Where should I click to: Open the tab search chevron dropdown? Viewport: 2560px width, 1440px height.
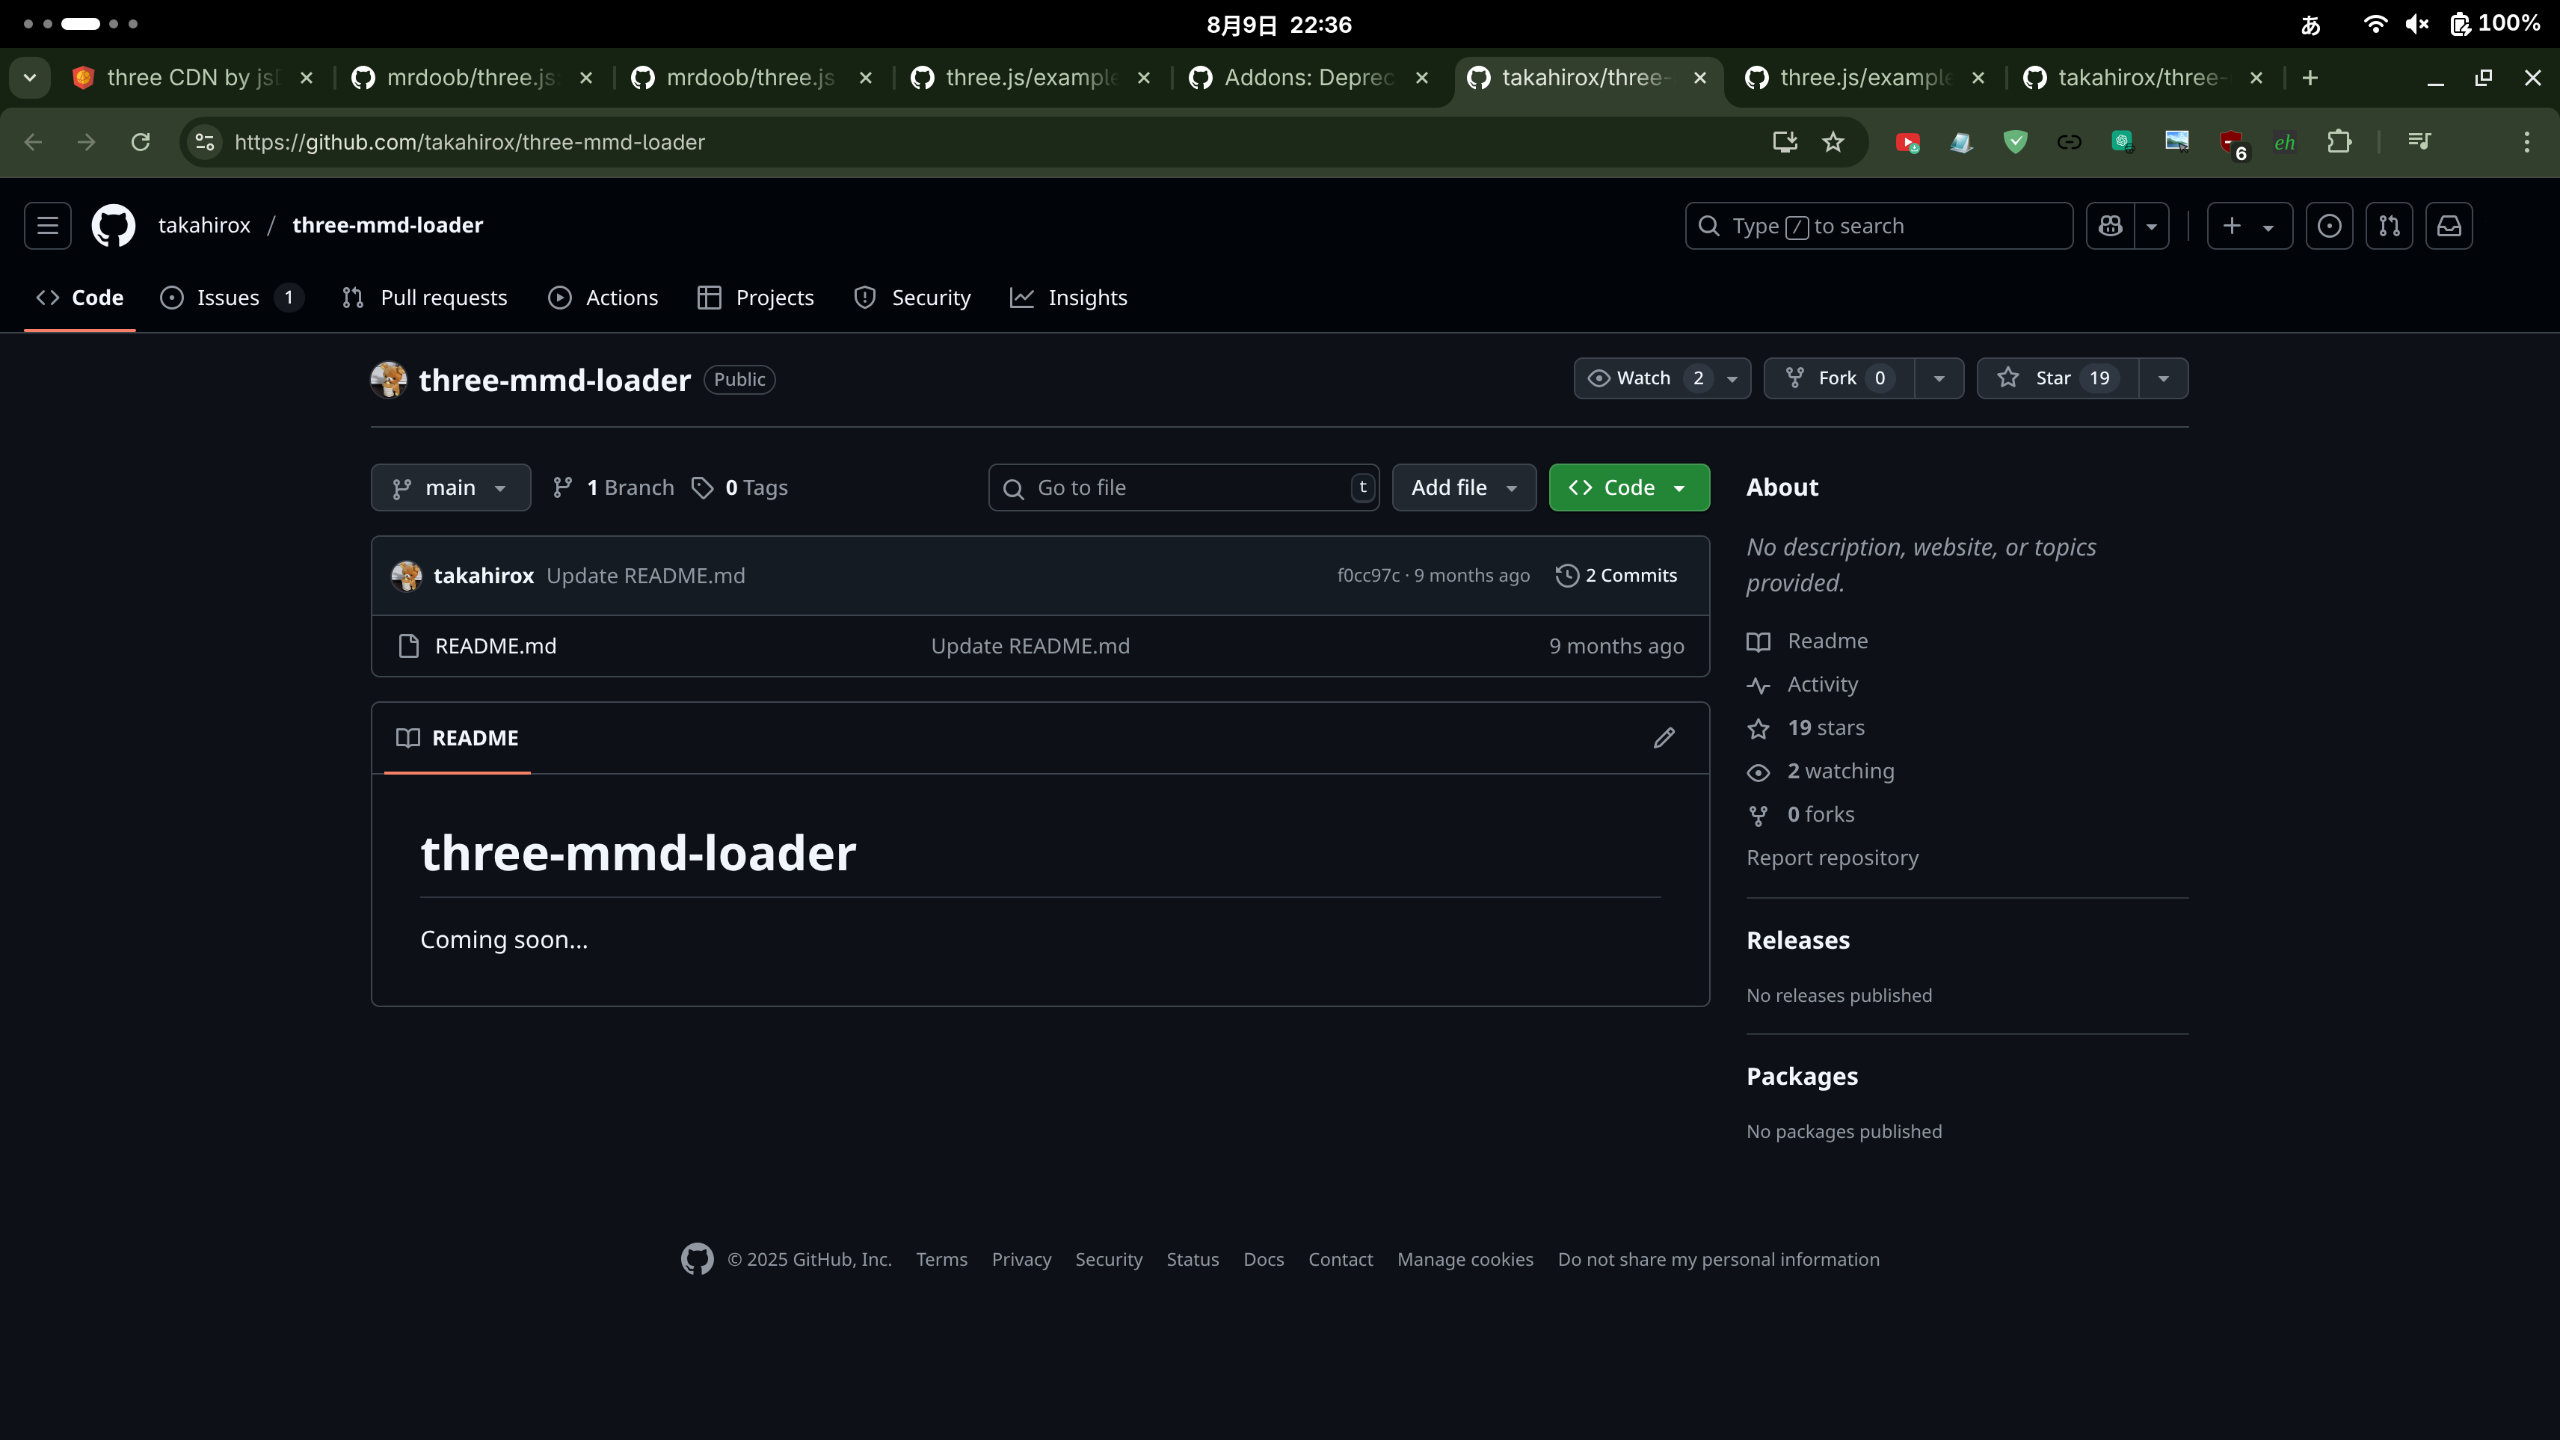[30, 78]
